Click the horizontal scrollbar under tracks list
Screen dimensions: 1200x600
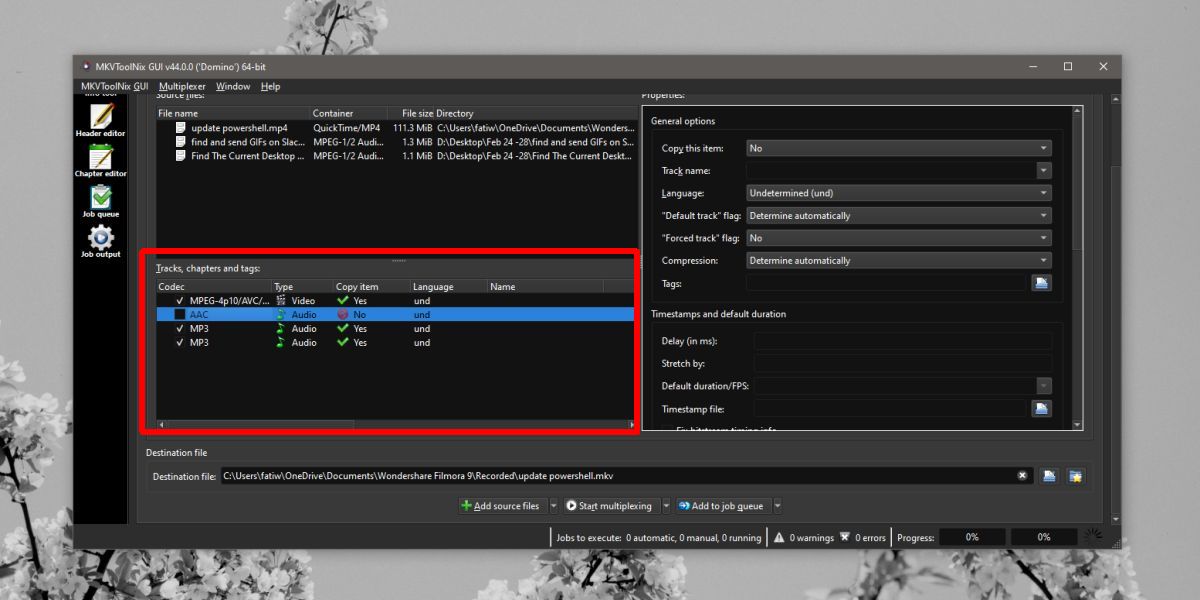394,425
